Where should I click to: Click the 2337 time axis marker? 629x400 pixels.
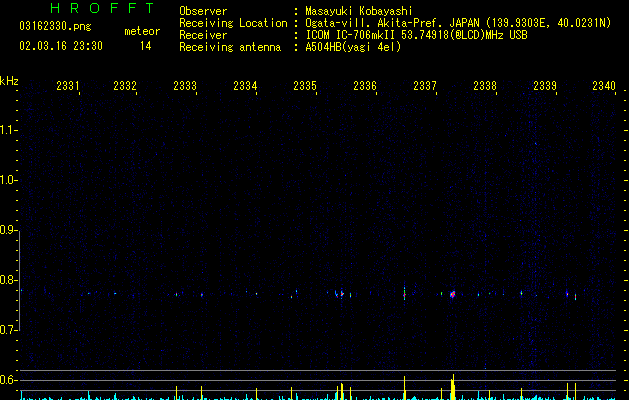click(x=425, y=86)
